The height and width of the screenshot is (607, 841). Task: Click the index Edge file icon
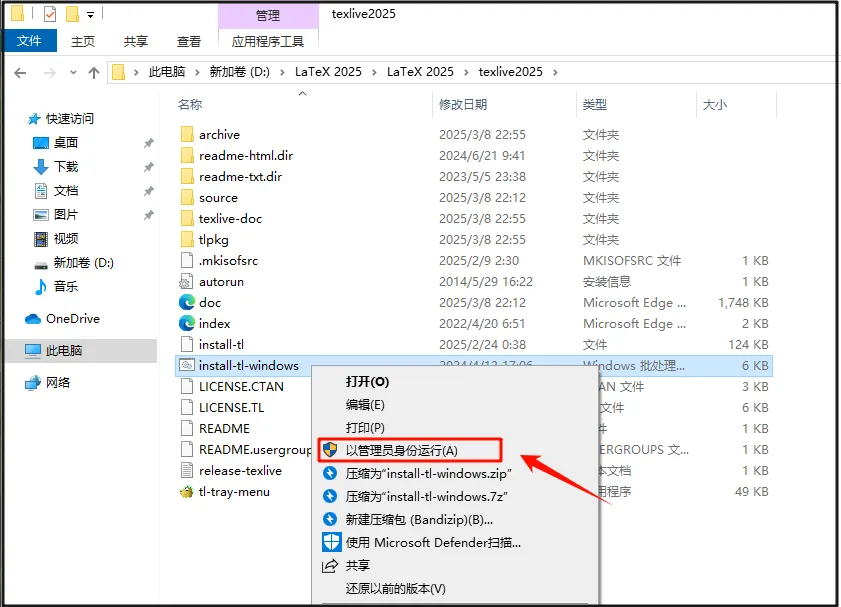tap(187, 323)
